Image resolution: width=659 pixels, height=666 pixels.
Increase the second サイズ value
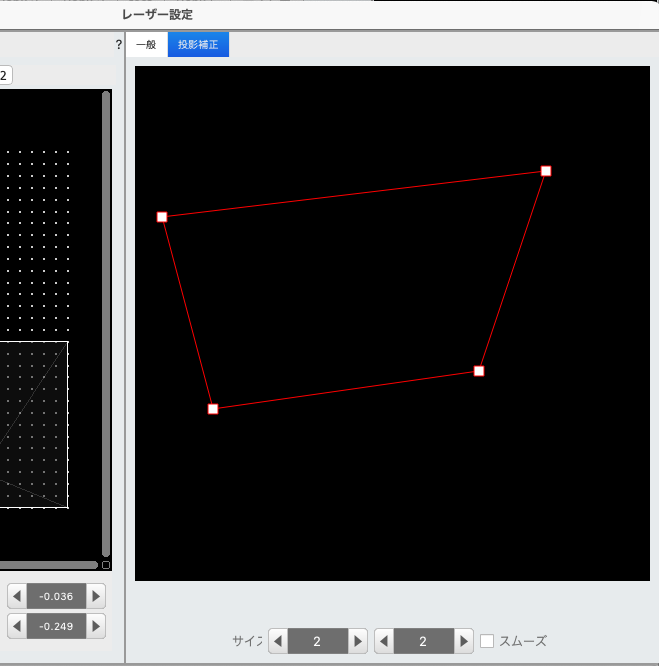coord(463,641)
